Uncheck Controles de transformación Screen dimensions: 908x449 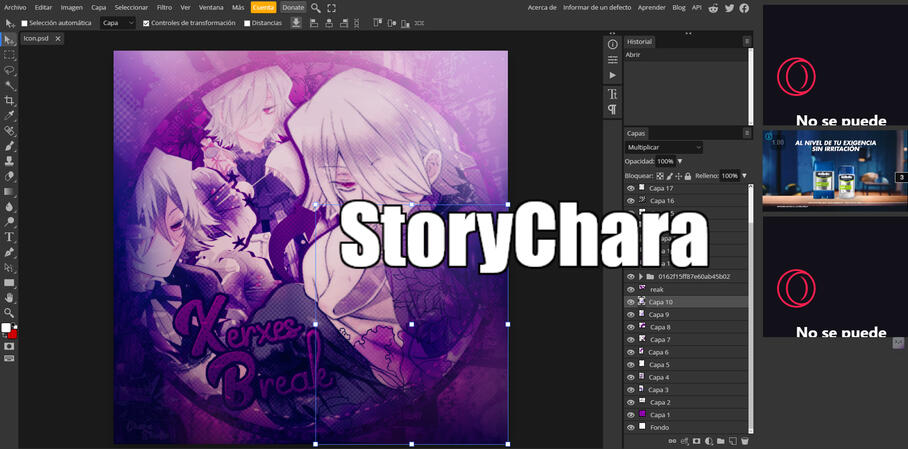pyautogui.click(x=146, y=23)
